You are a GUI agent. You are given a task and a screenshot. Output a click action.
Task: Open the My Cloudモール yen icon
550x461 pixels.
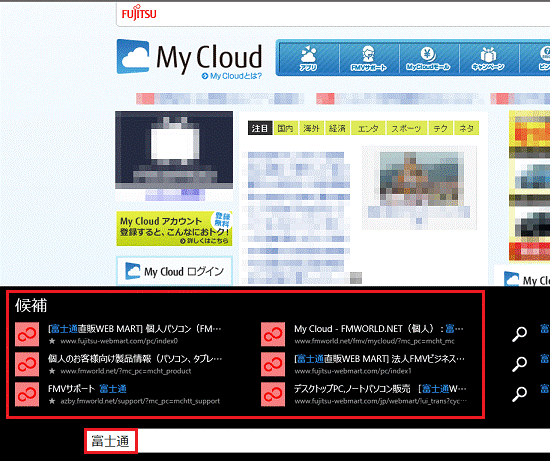pyautogui.click(x=428, y=58)
